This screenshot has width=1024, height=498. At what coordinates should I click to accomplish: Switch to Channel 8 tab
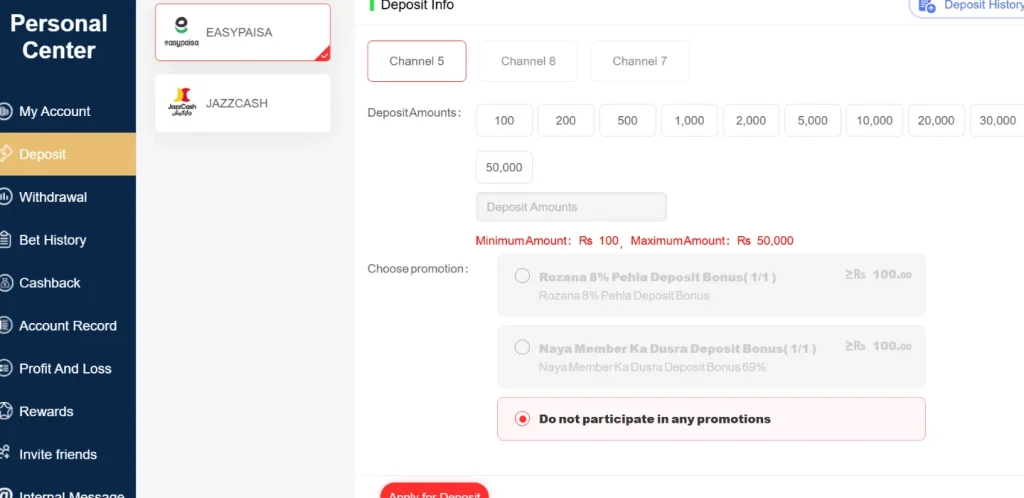coord(528,61)
